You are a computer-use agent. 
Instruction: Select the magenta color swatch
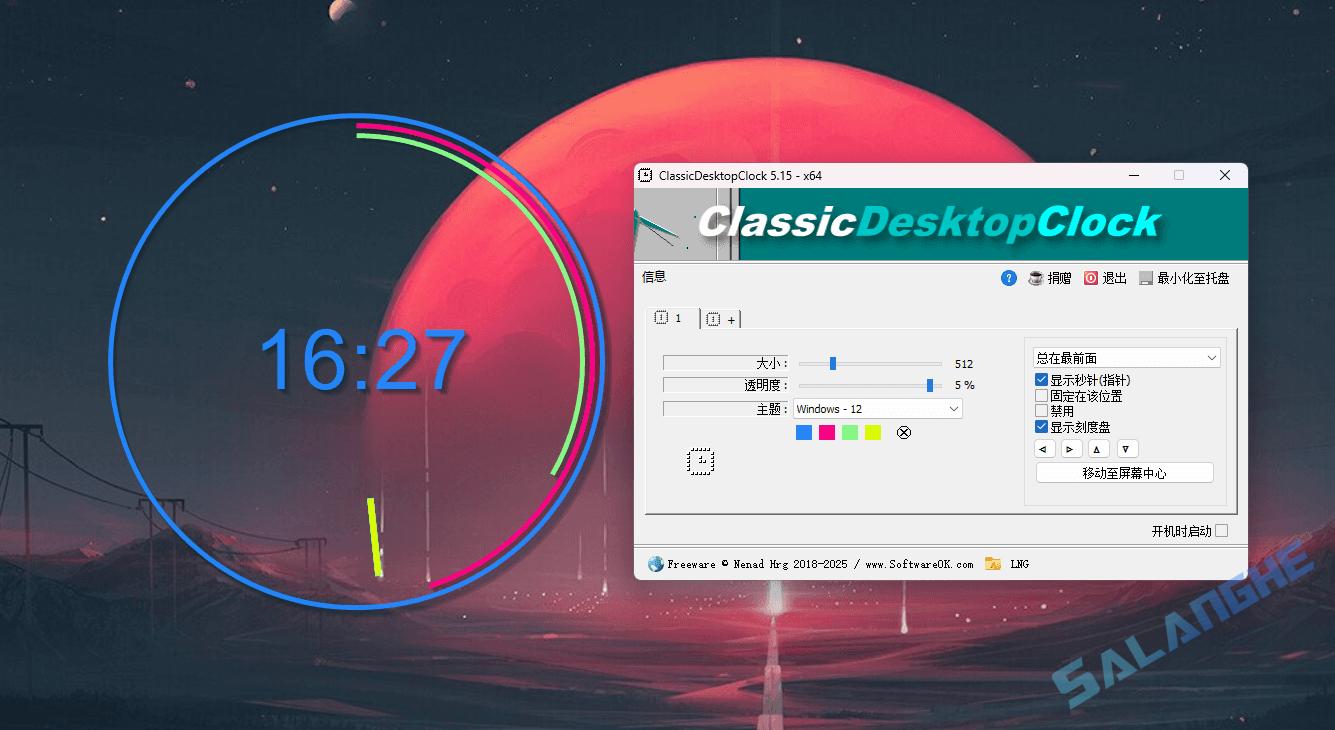[826, 432]
